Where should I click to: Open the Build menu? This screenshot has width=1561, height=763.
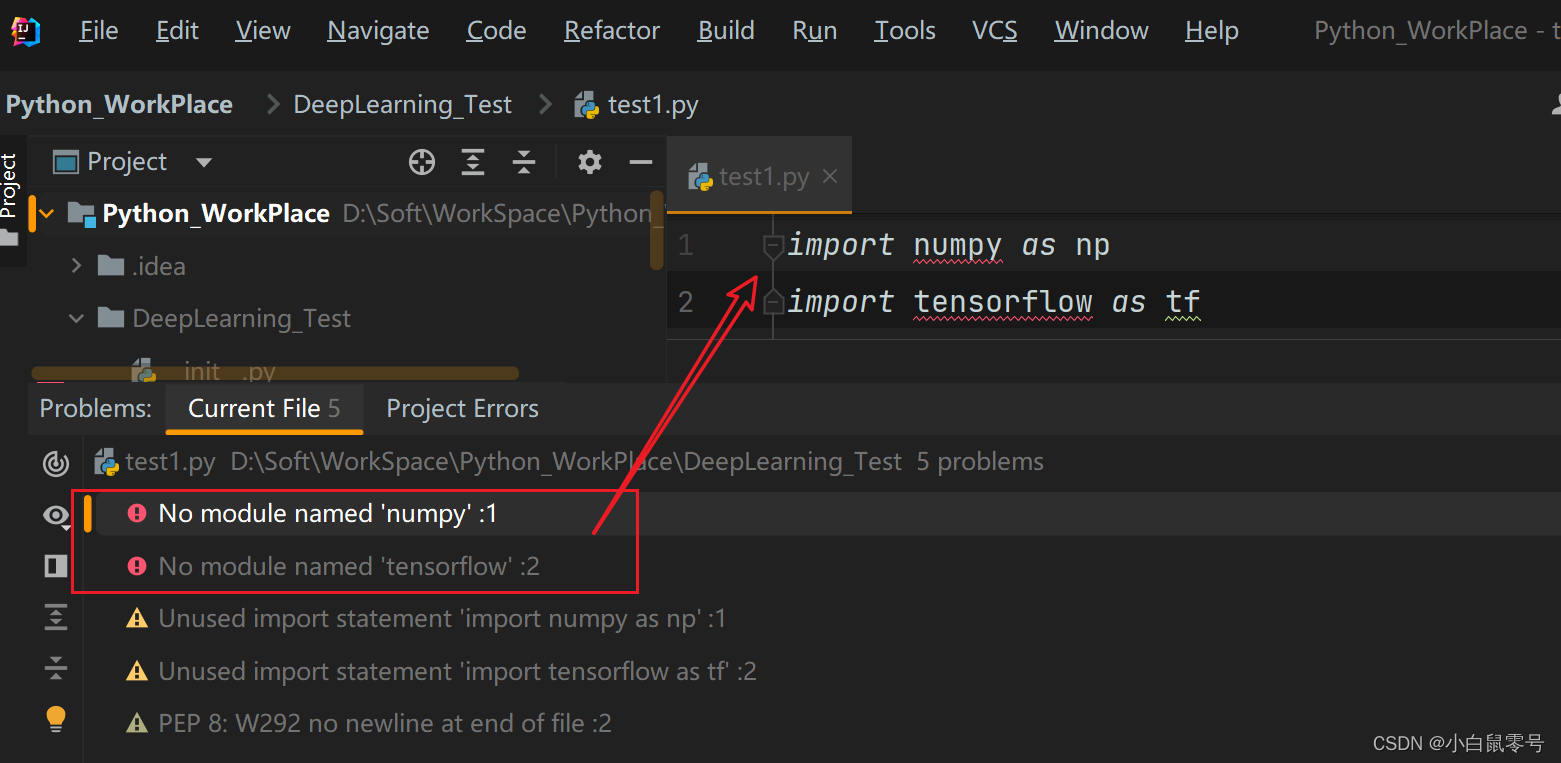tap(726, 31)
